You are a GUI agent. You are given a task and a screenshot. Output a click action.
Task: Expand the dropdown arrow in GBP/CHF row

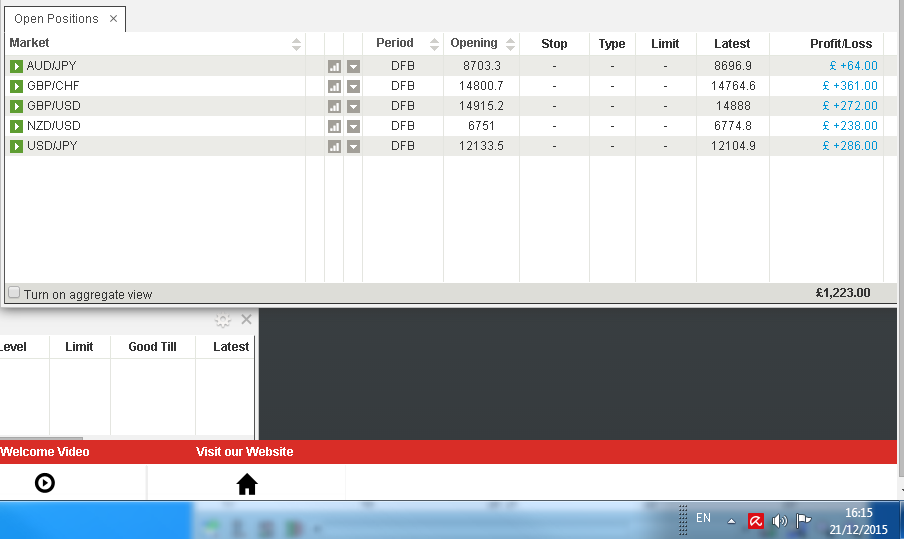(353, 86)
